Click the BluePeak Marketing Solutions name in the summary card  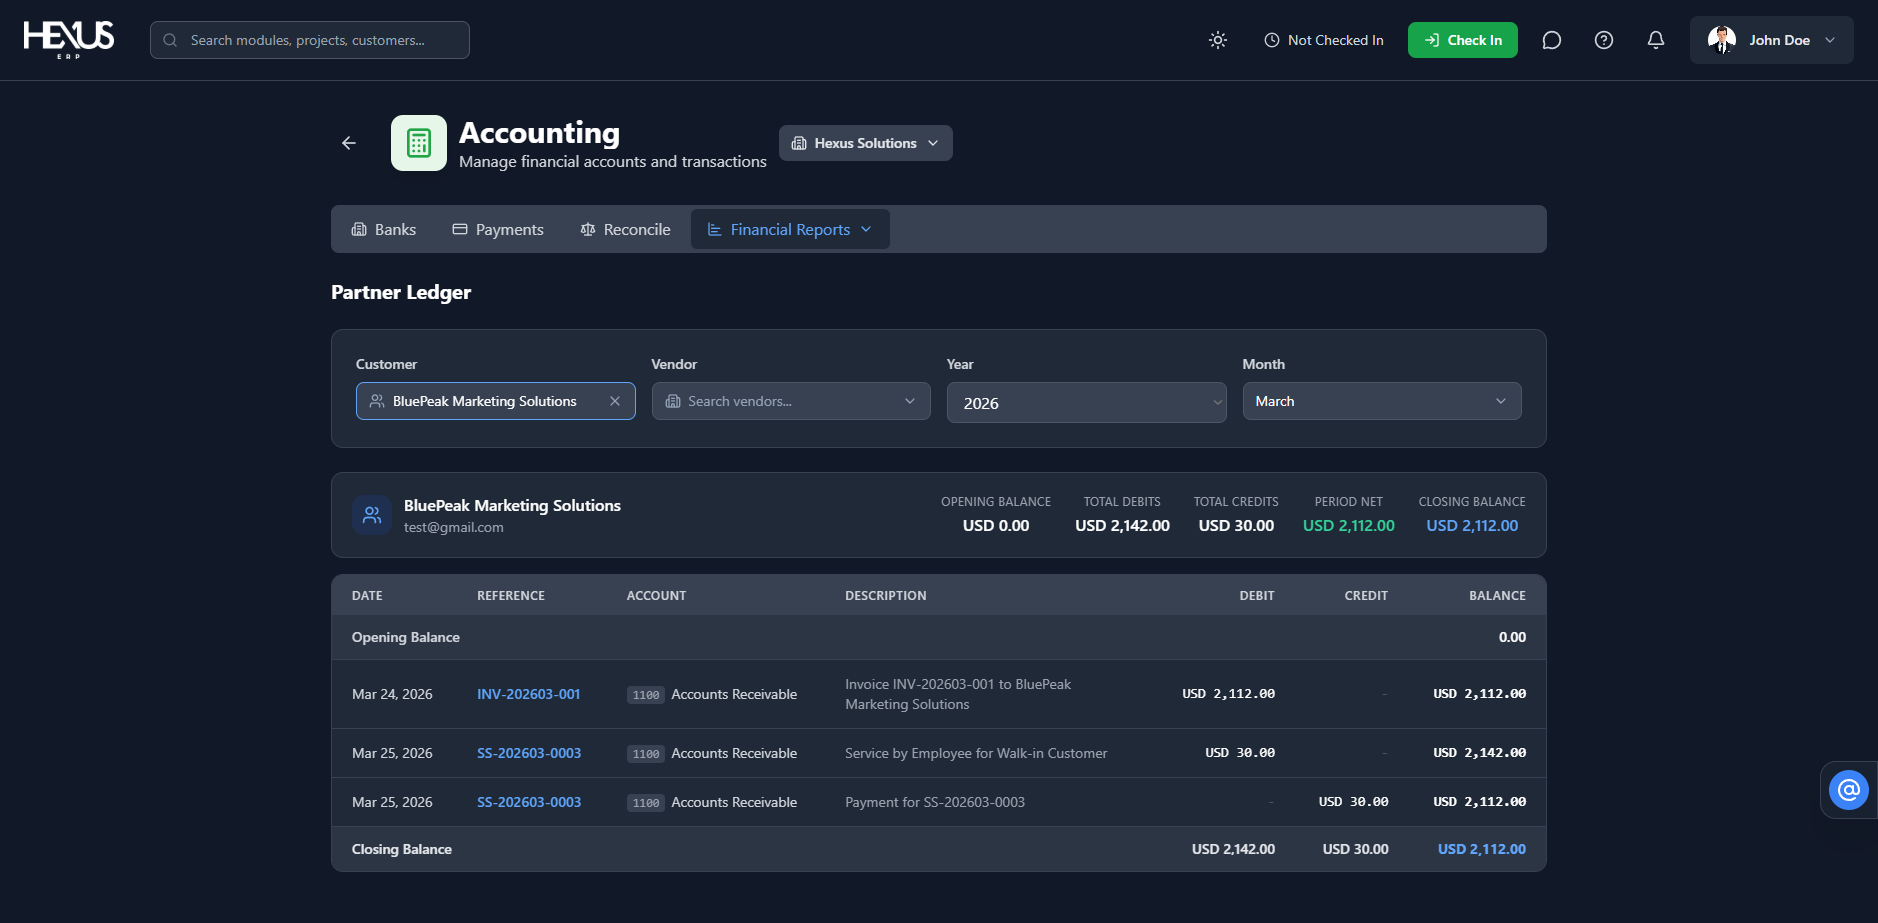tap(512, 505)
